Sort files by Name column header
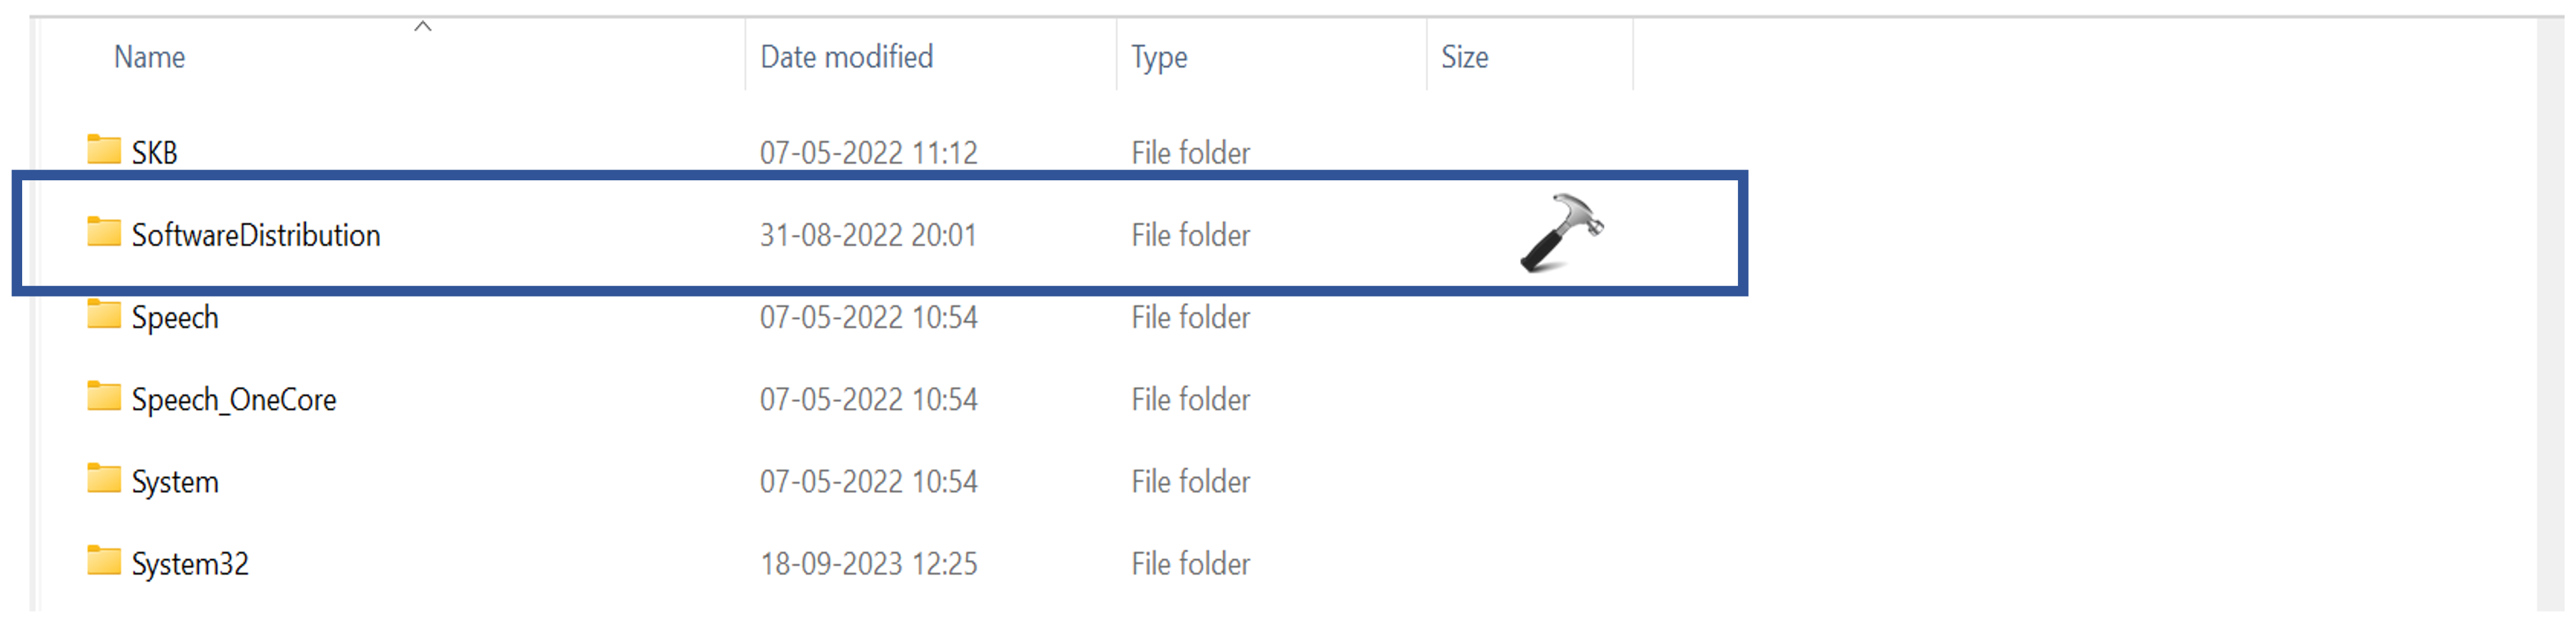Viewport: 2576px width, 623px height. click(149, 57)
